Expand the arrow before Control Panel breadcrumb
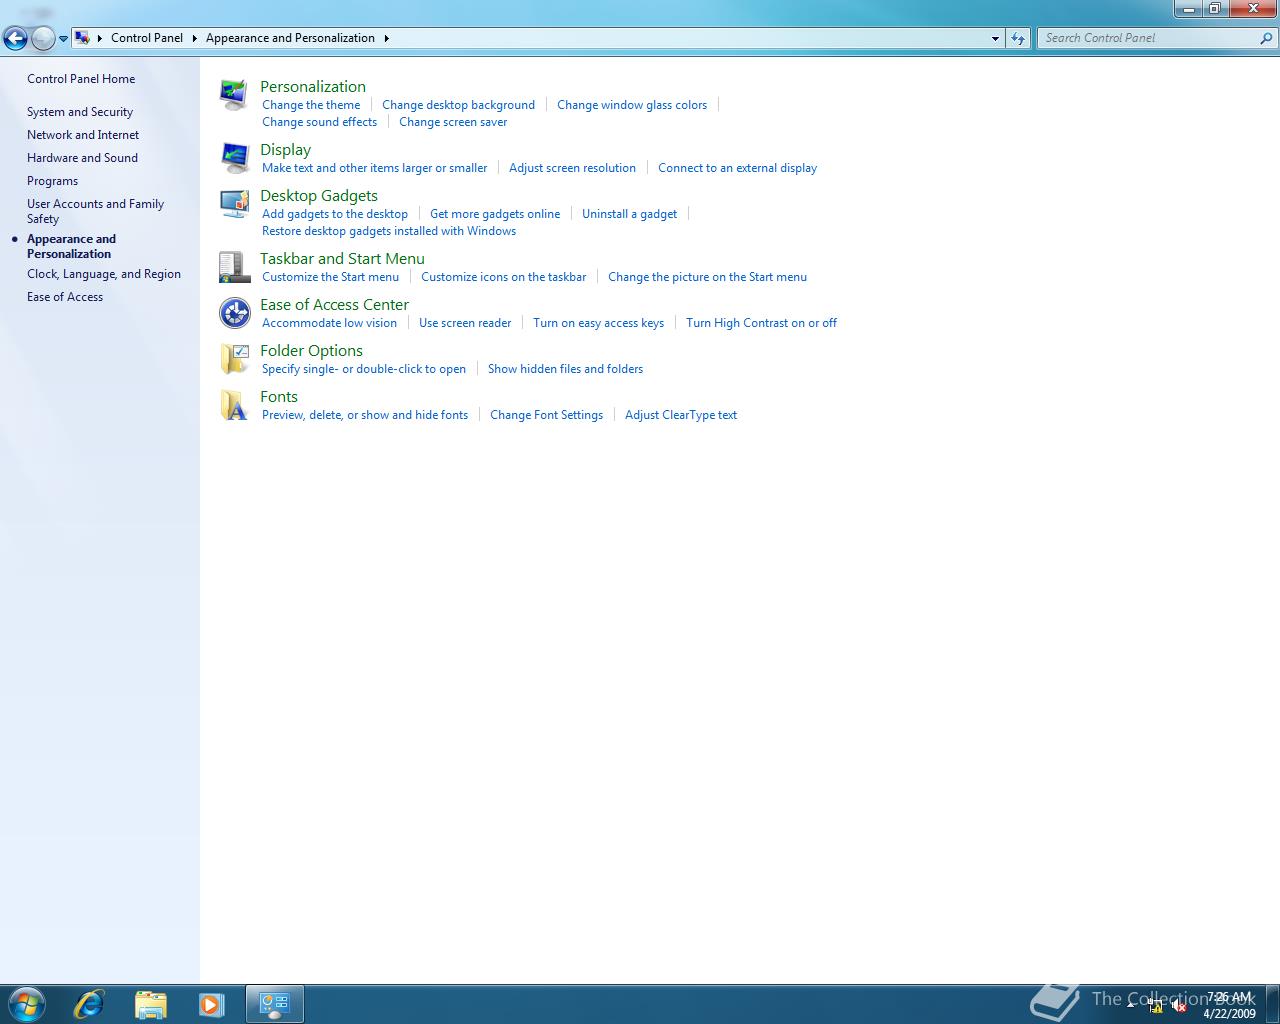This screenshot has width=1280, height=1024. coord(100,38)
